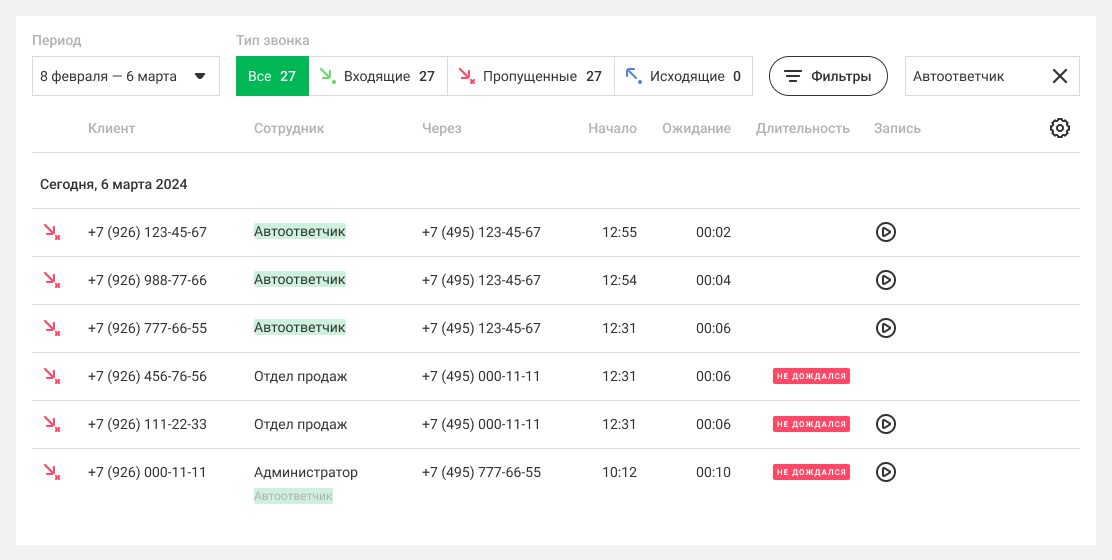Image resolution: width=1112 pixels, height=560 pixels.
Task: Click Отдел продаж for +7 (926) 456-76-56
Action: point(300,376)
